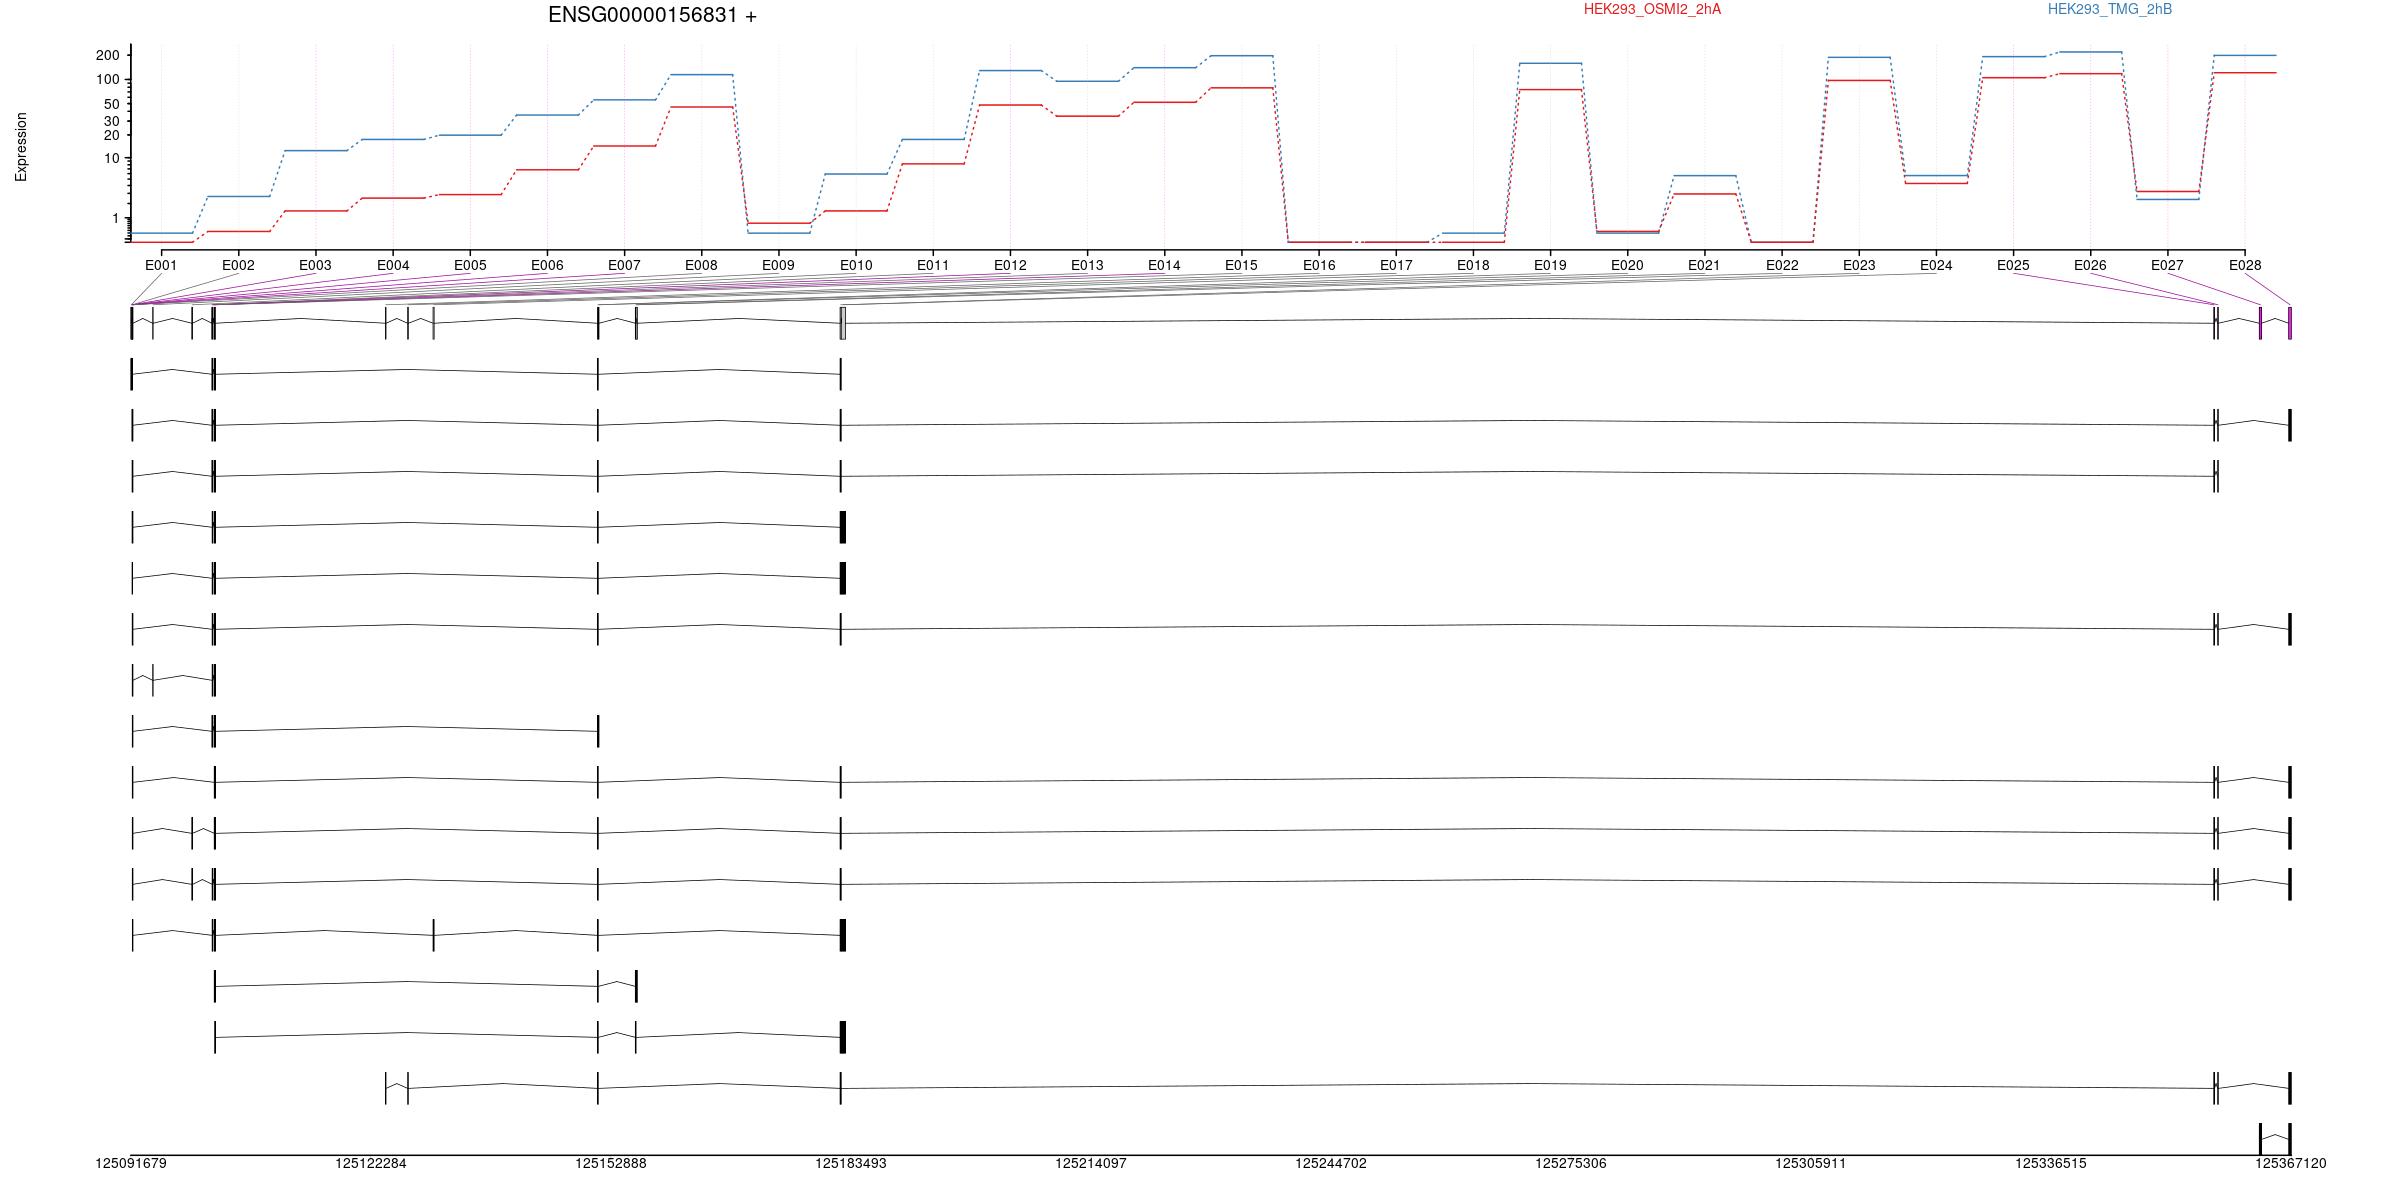Click exon label E007
Image resolution: width=2400 pixels, height=1180 pixels.
pyautogui.click(x=624, y=265)
